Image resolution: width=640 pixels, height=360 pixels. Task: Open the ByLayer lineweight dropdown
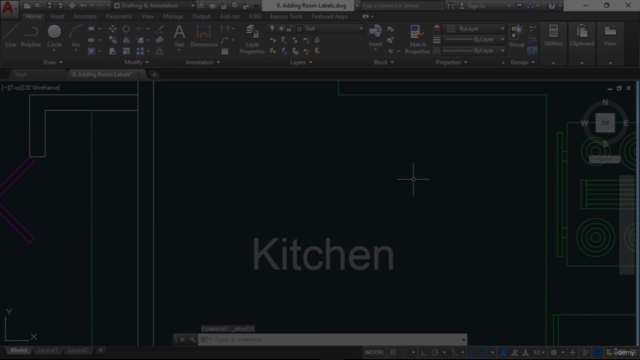tap(474, 40)
